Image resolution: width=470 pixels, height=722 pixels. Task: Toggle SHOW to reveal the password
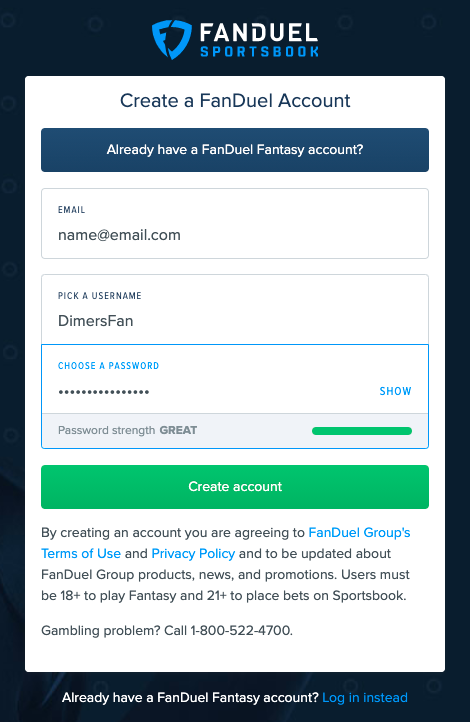point(395,391)
